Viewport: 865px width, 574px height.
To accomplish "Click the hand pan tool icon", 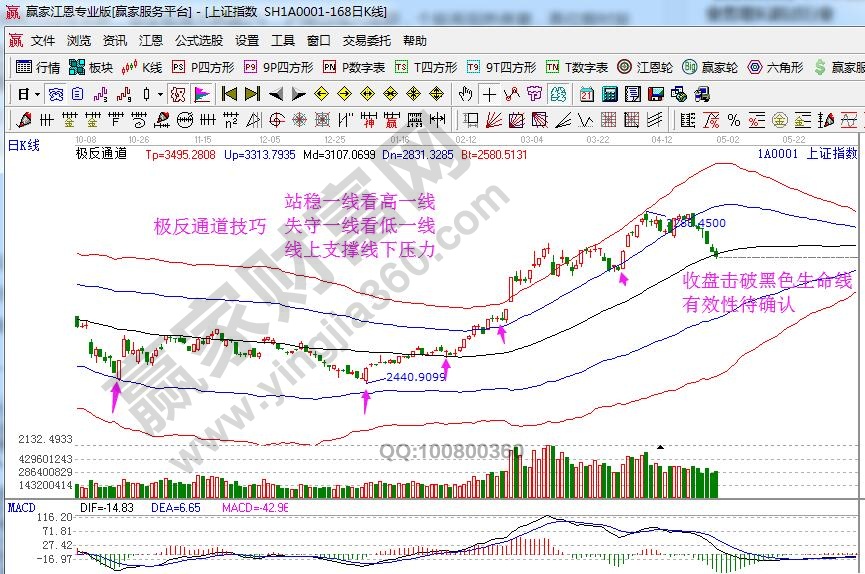I will coord(465,94).
